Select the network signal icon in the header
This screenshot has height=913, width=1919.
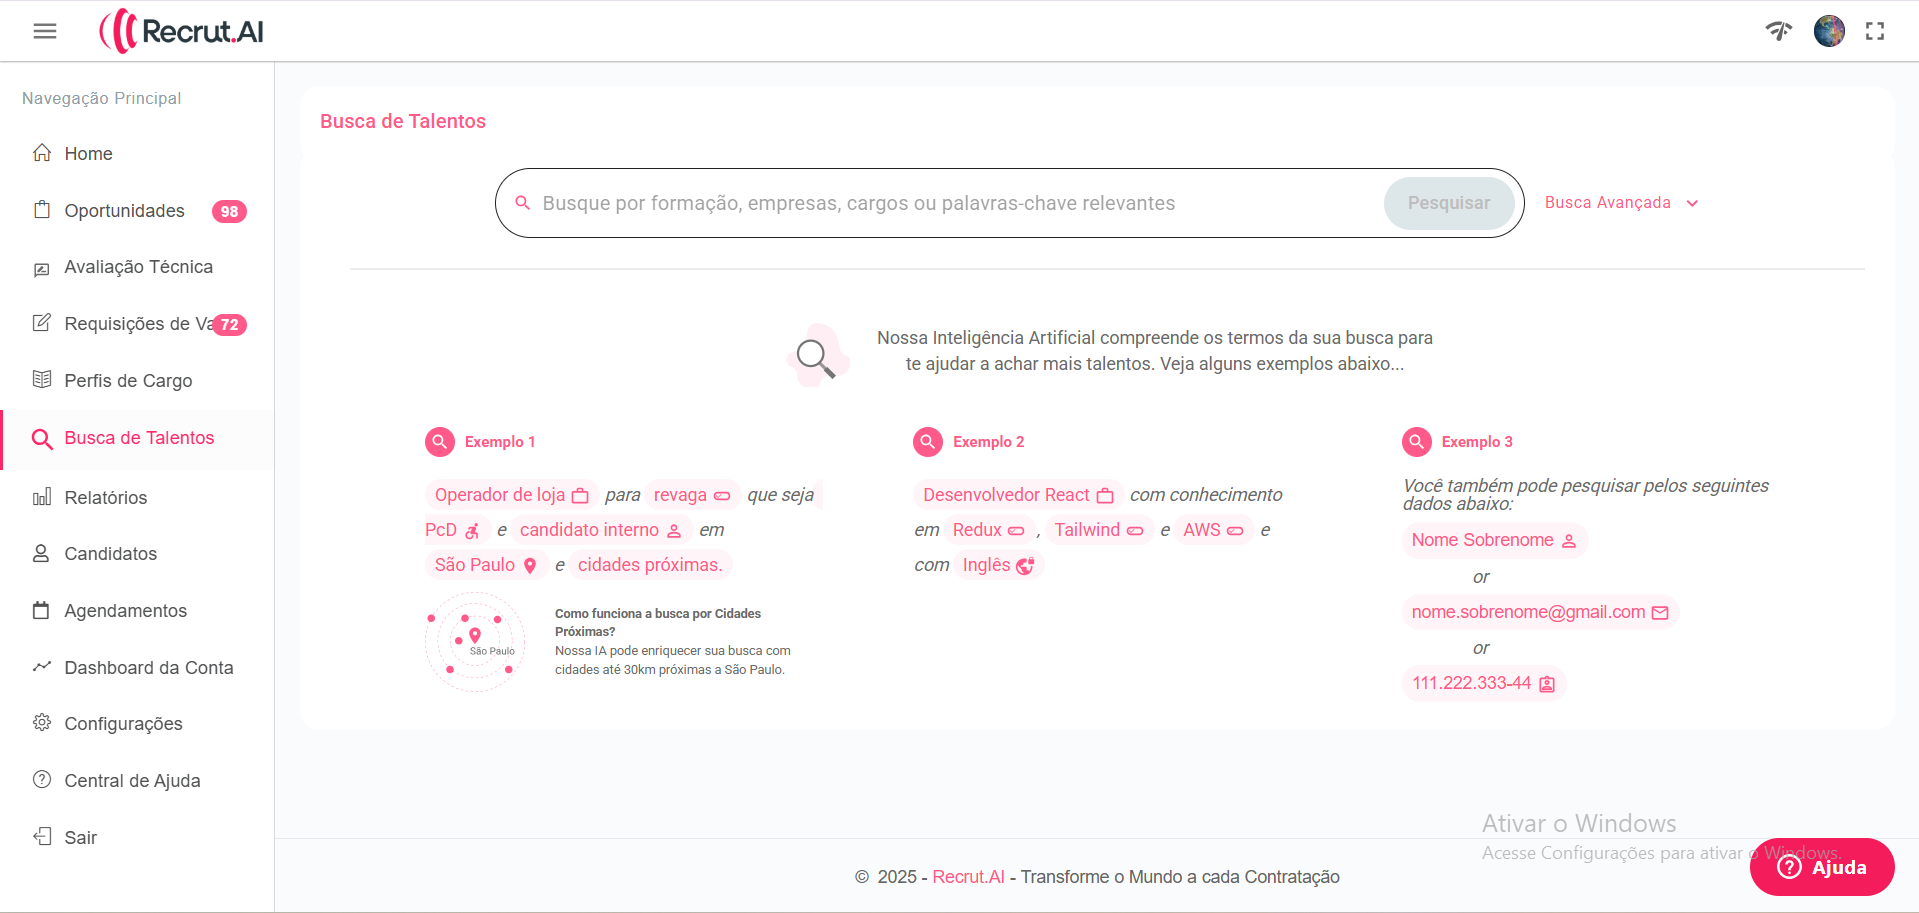(1779, 31)
